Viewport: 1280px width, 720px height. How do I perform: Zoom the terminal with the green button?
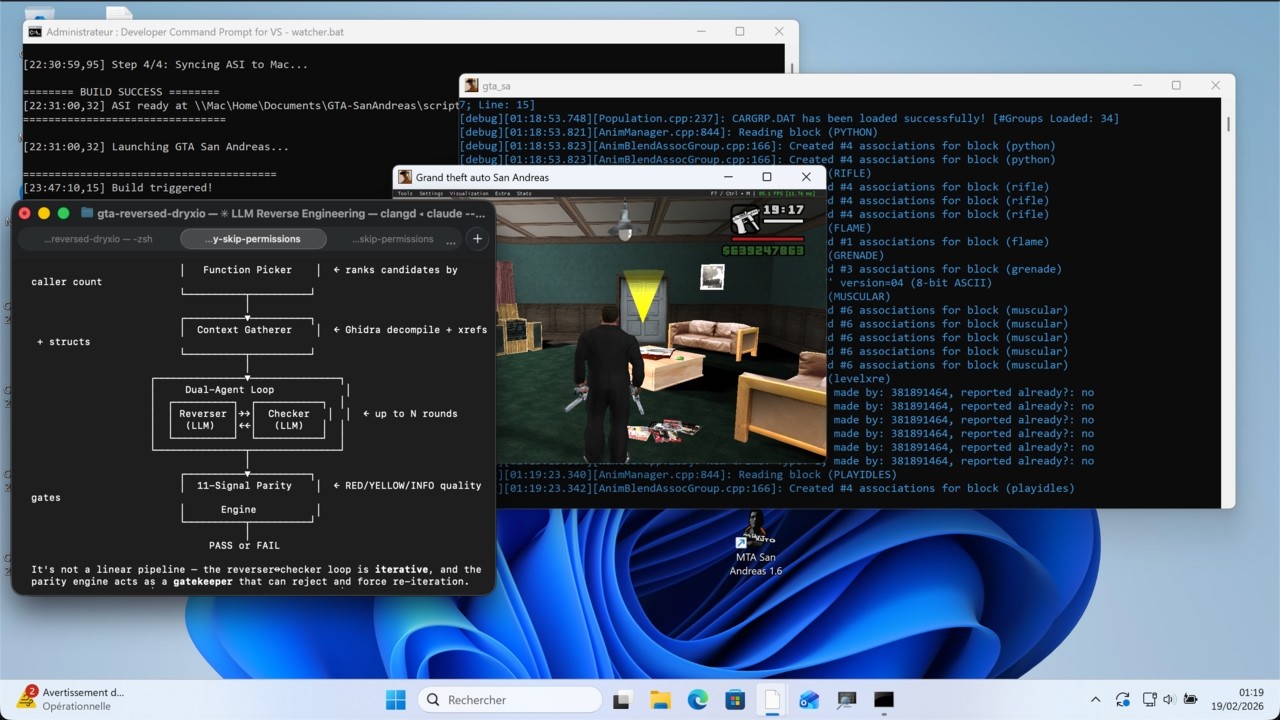pos(63,213)
